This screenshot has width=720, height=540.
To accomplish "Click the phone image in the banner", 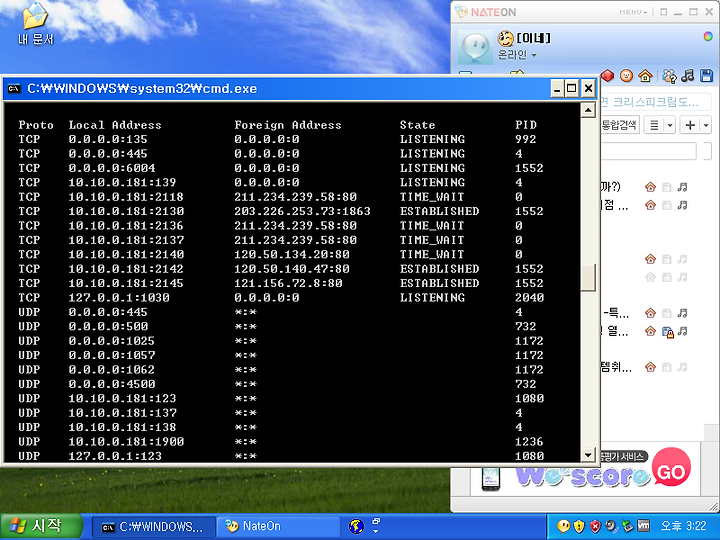I will pos(490,478).
